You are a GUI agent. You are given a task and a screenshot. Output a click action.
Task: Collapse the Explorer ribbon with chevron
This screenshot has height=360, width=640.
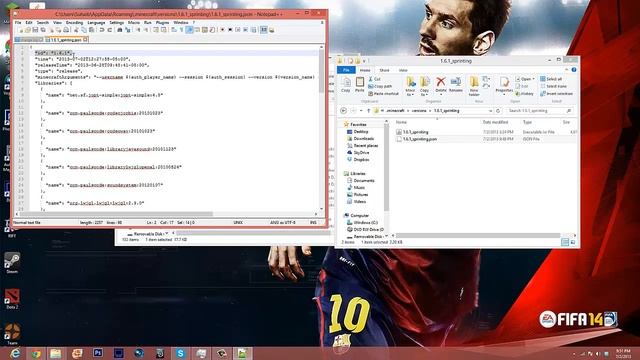(567, 70)
